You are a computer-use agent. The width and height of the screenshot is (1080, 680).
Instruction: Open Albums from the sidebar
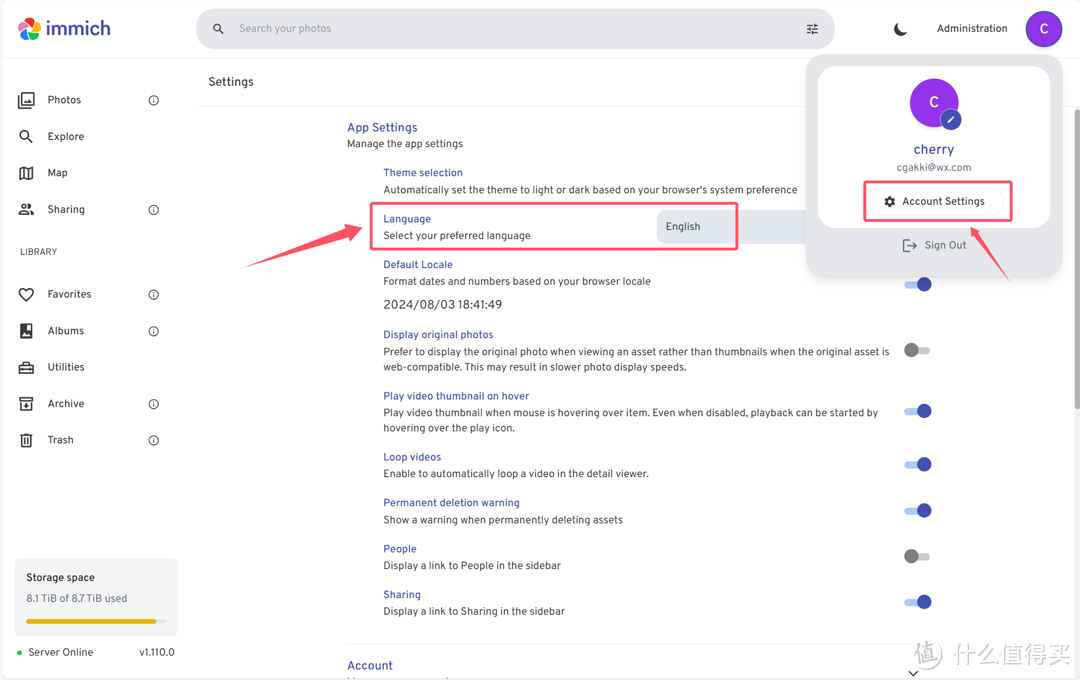tap(66, 331)
